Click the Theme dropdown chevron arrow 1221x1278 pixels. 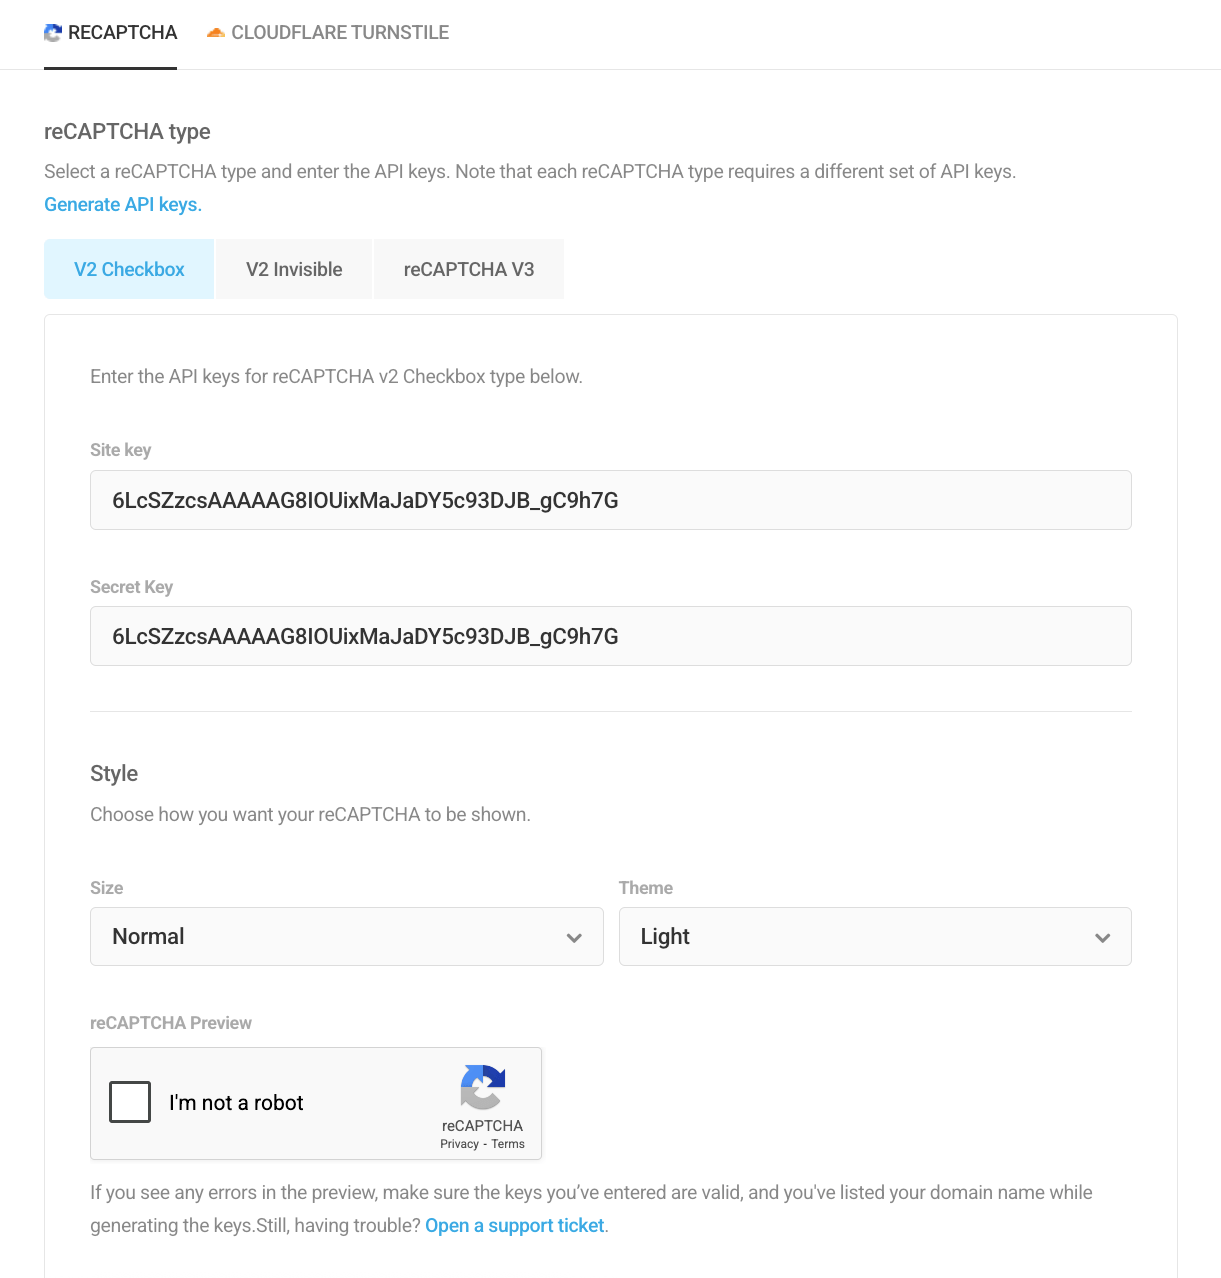[1103, 938]
